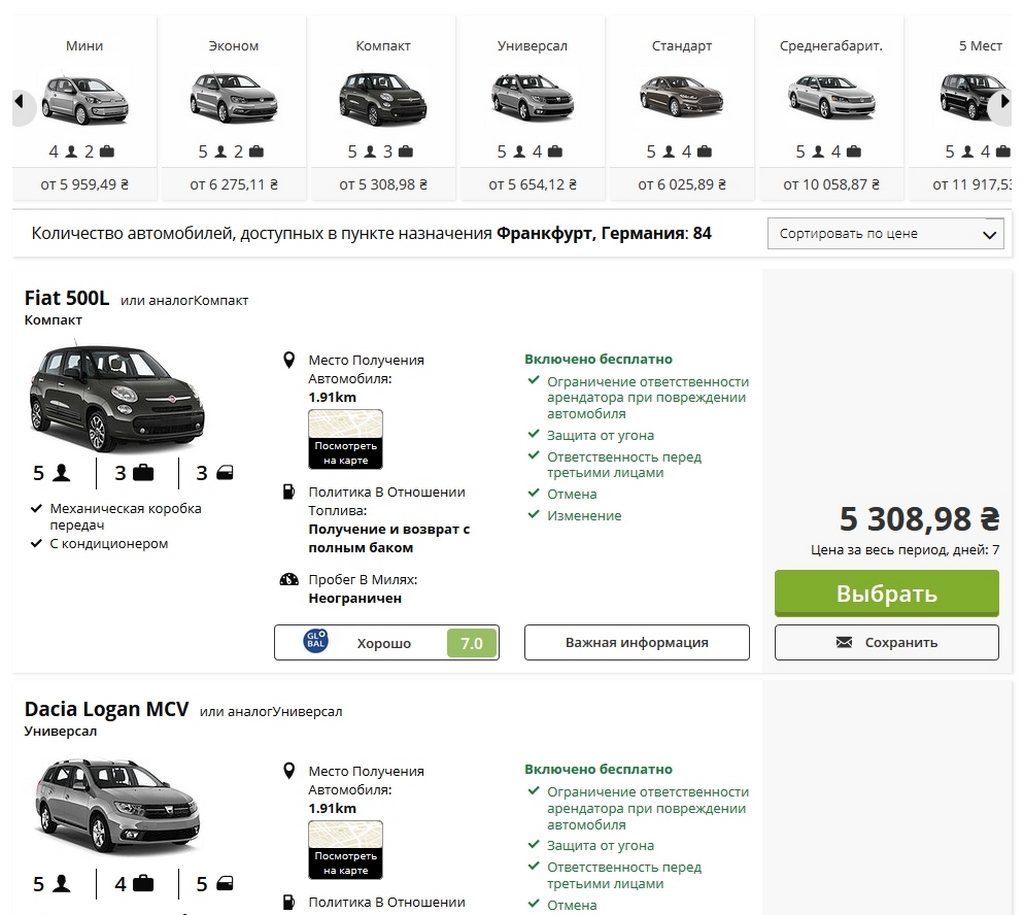Select the Эконом car category
1024x915 pixels.
click(x=234, y=108)
